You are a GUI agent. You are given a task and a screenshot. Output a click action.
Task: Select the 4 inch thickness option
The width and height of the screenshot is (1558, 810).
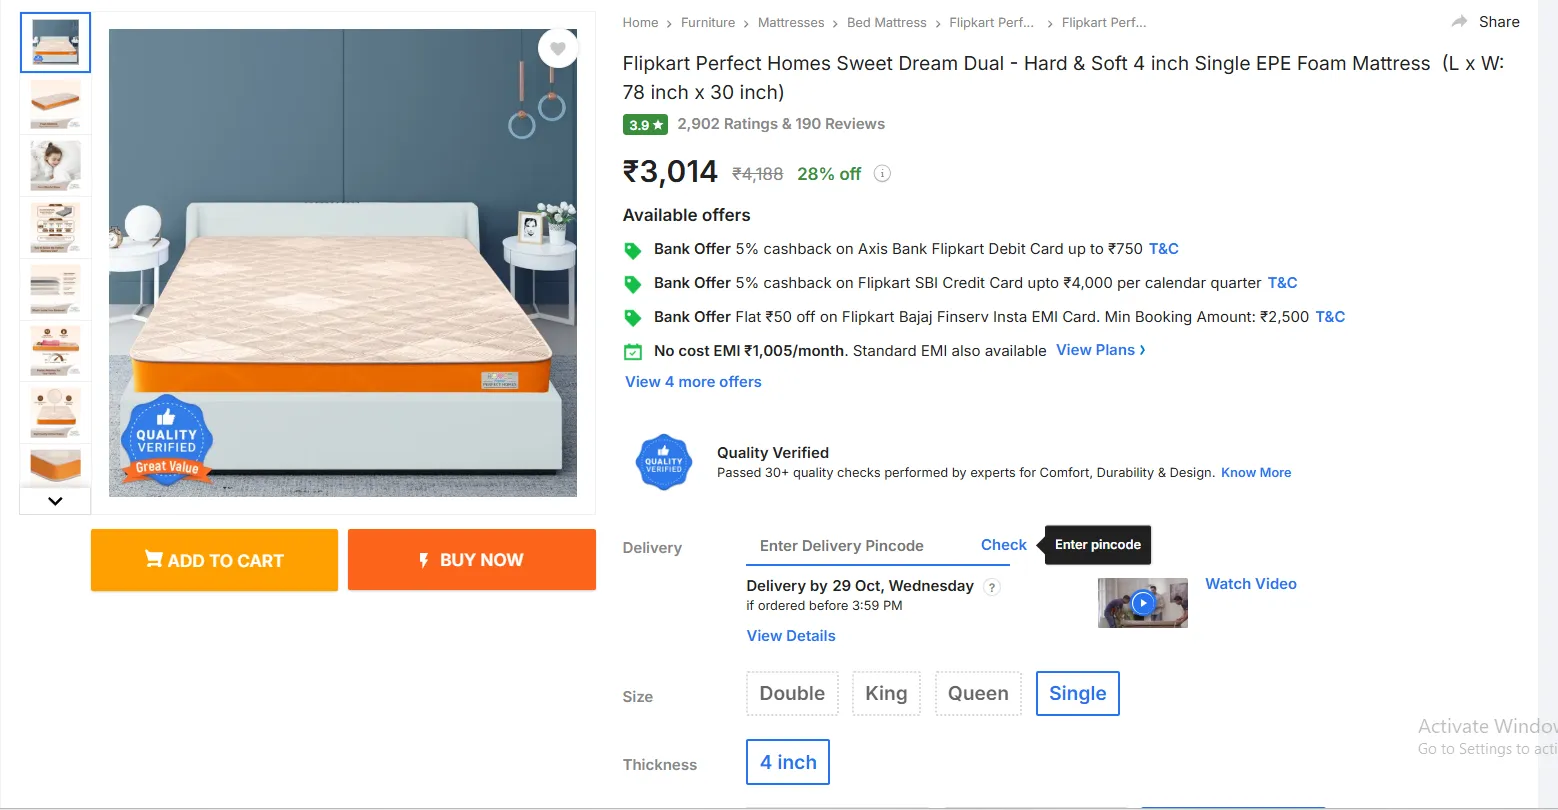[788, 763]
